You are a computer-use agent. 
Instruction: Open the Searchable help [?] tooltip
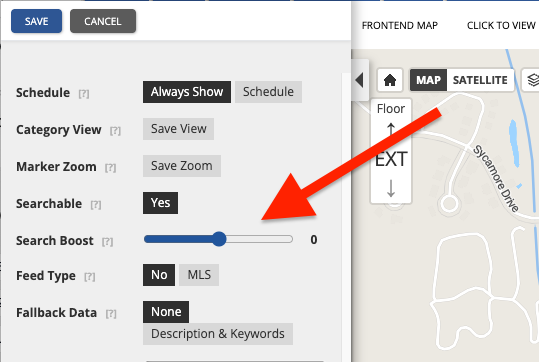point(96,205)
